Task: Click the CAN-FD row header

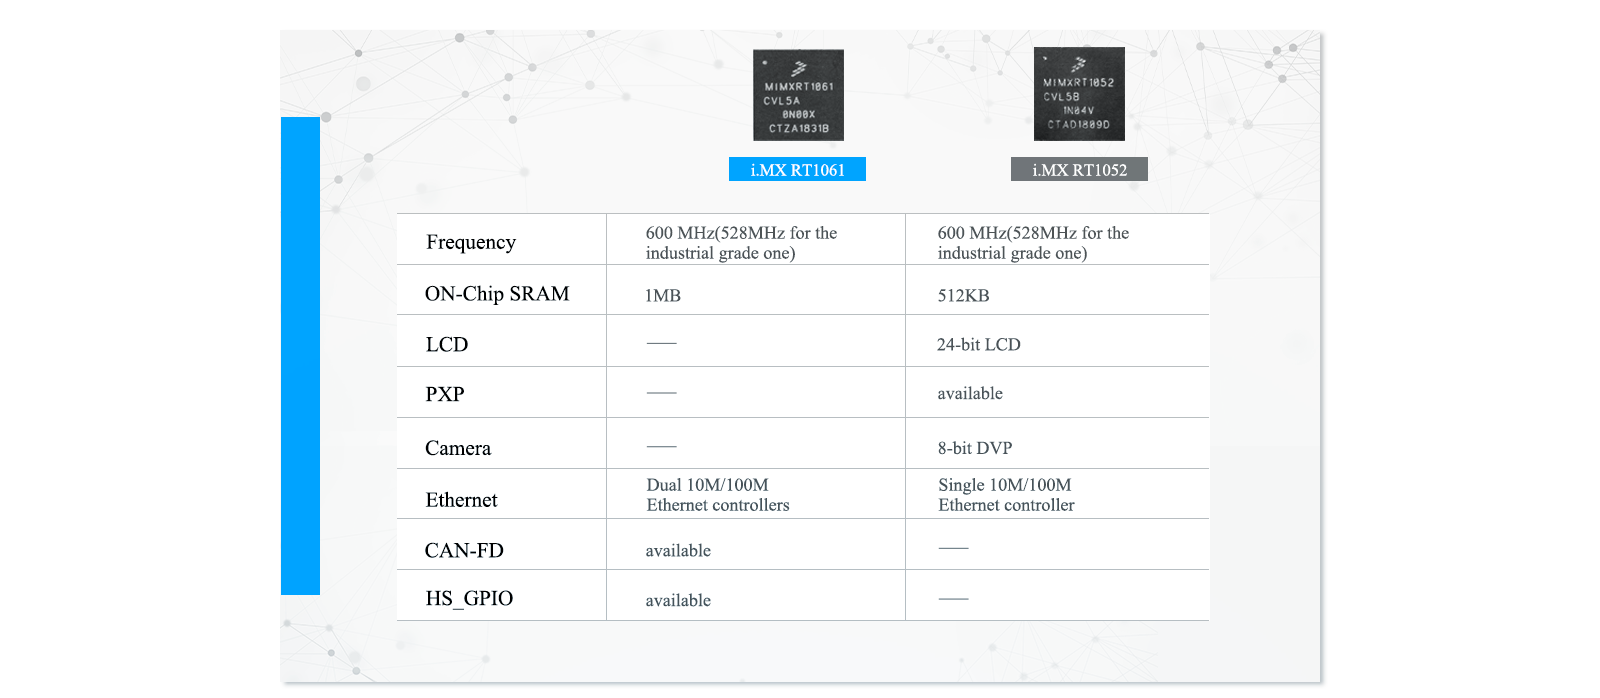Action: 464,550
